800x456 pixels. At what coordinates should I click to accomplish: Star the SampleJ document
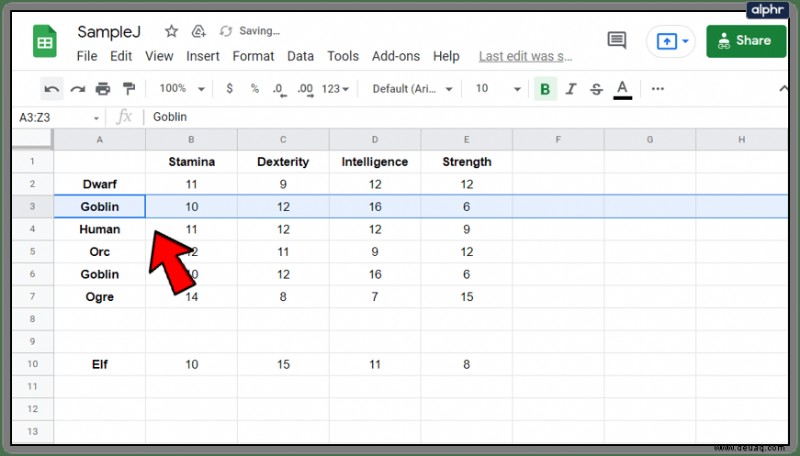tap(171, 31)
